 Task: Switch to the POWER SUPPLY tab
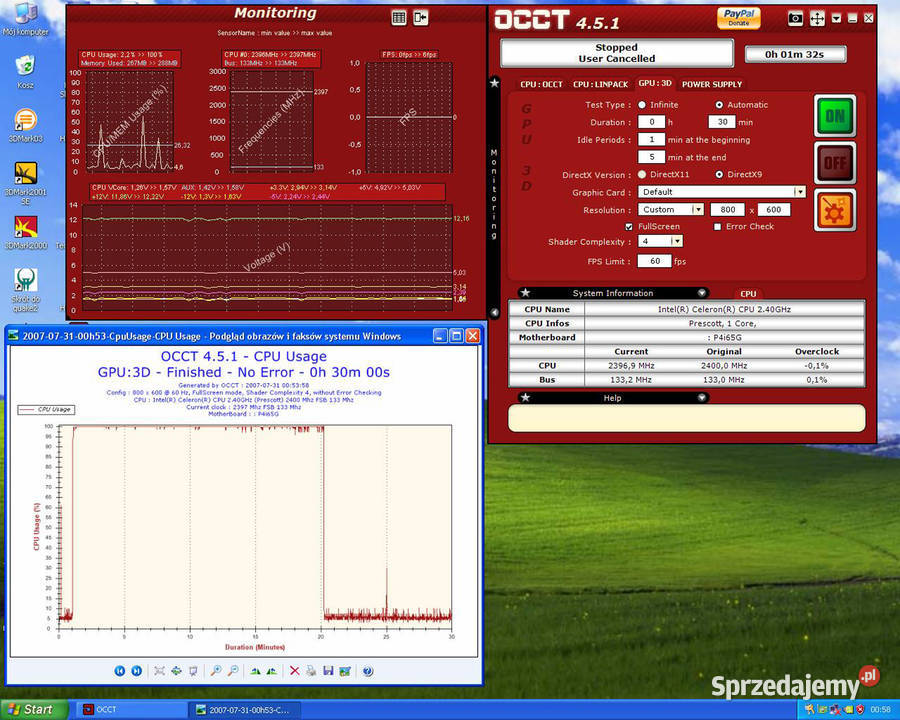point(712,85)
